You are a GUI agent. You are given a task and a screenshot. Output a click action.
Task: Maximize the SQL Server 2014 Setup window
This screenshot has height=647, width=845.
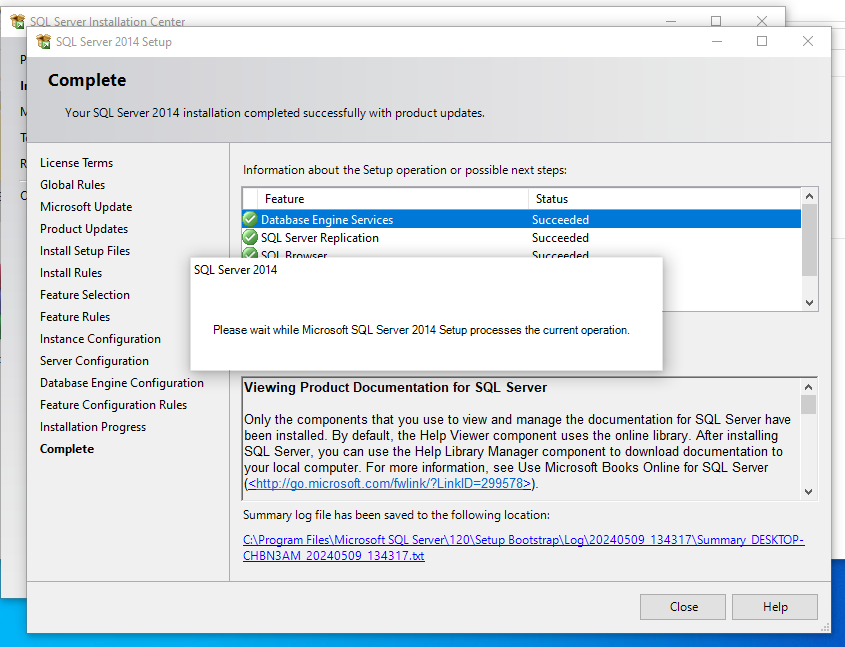(x=762, y=42)
